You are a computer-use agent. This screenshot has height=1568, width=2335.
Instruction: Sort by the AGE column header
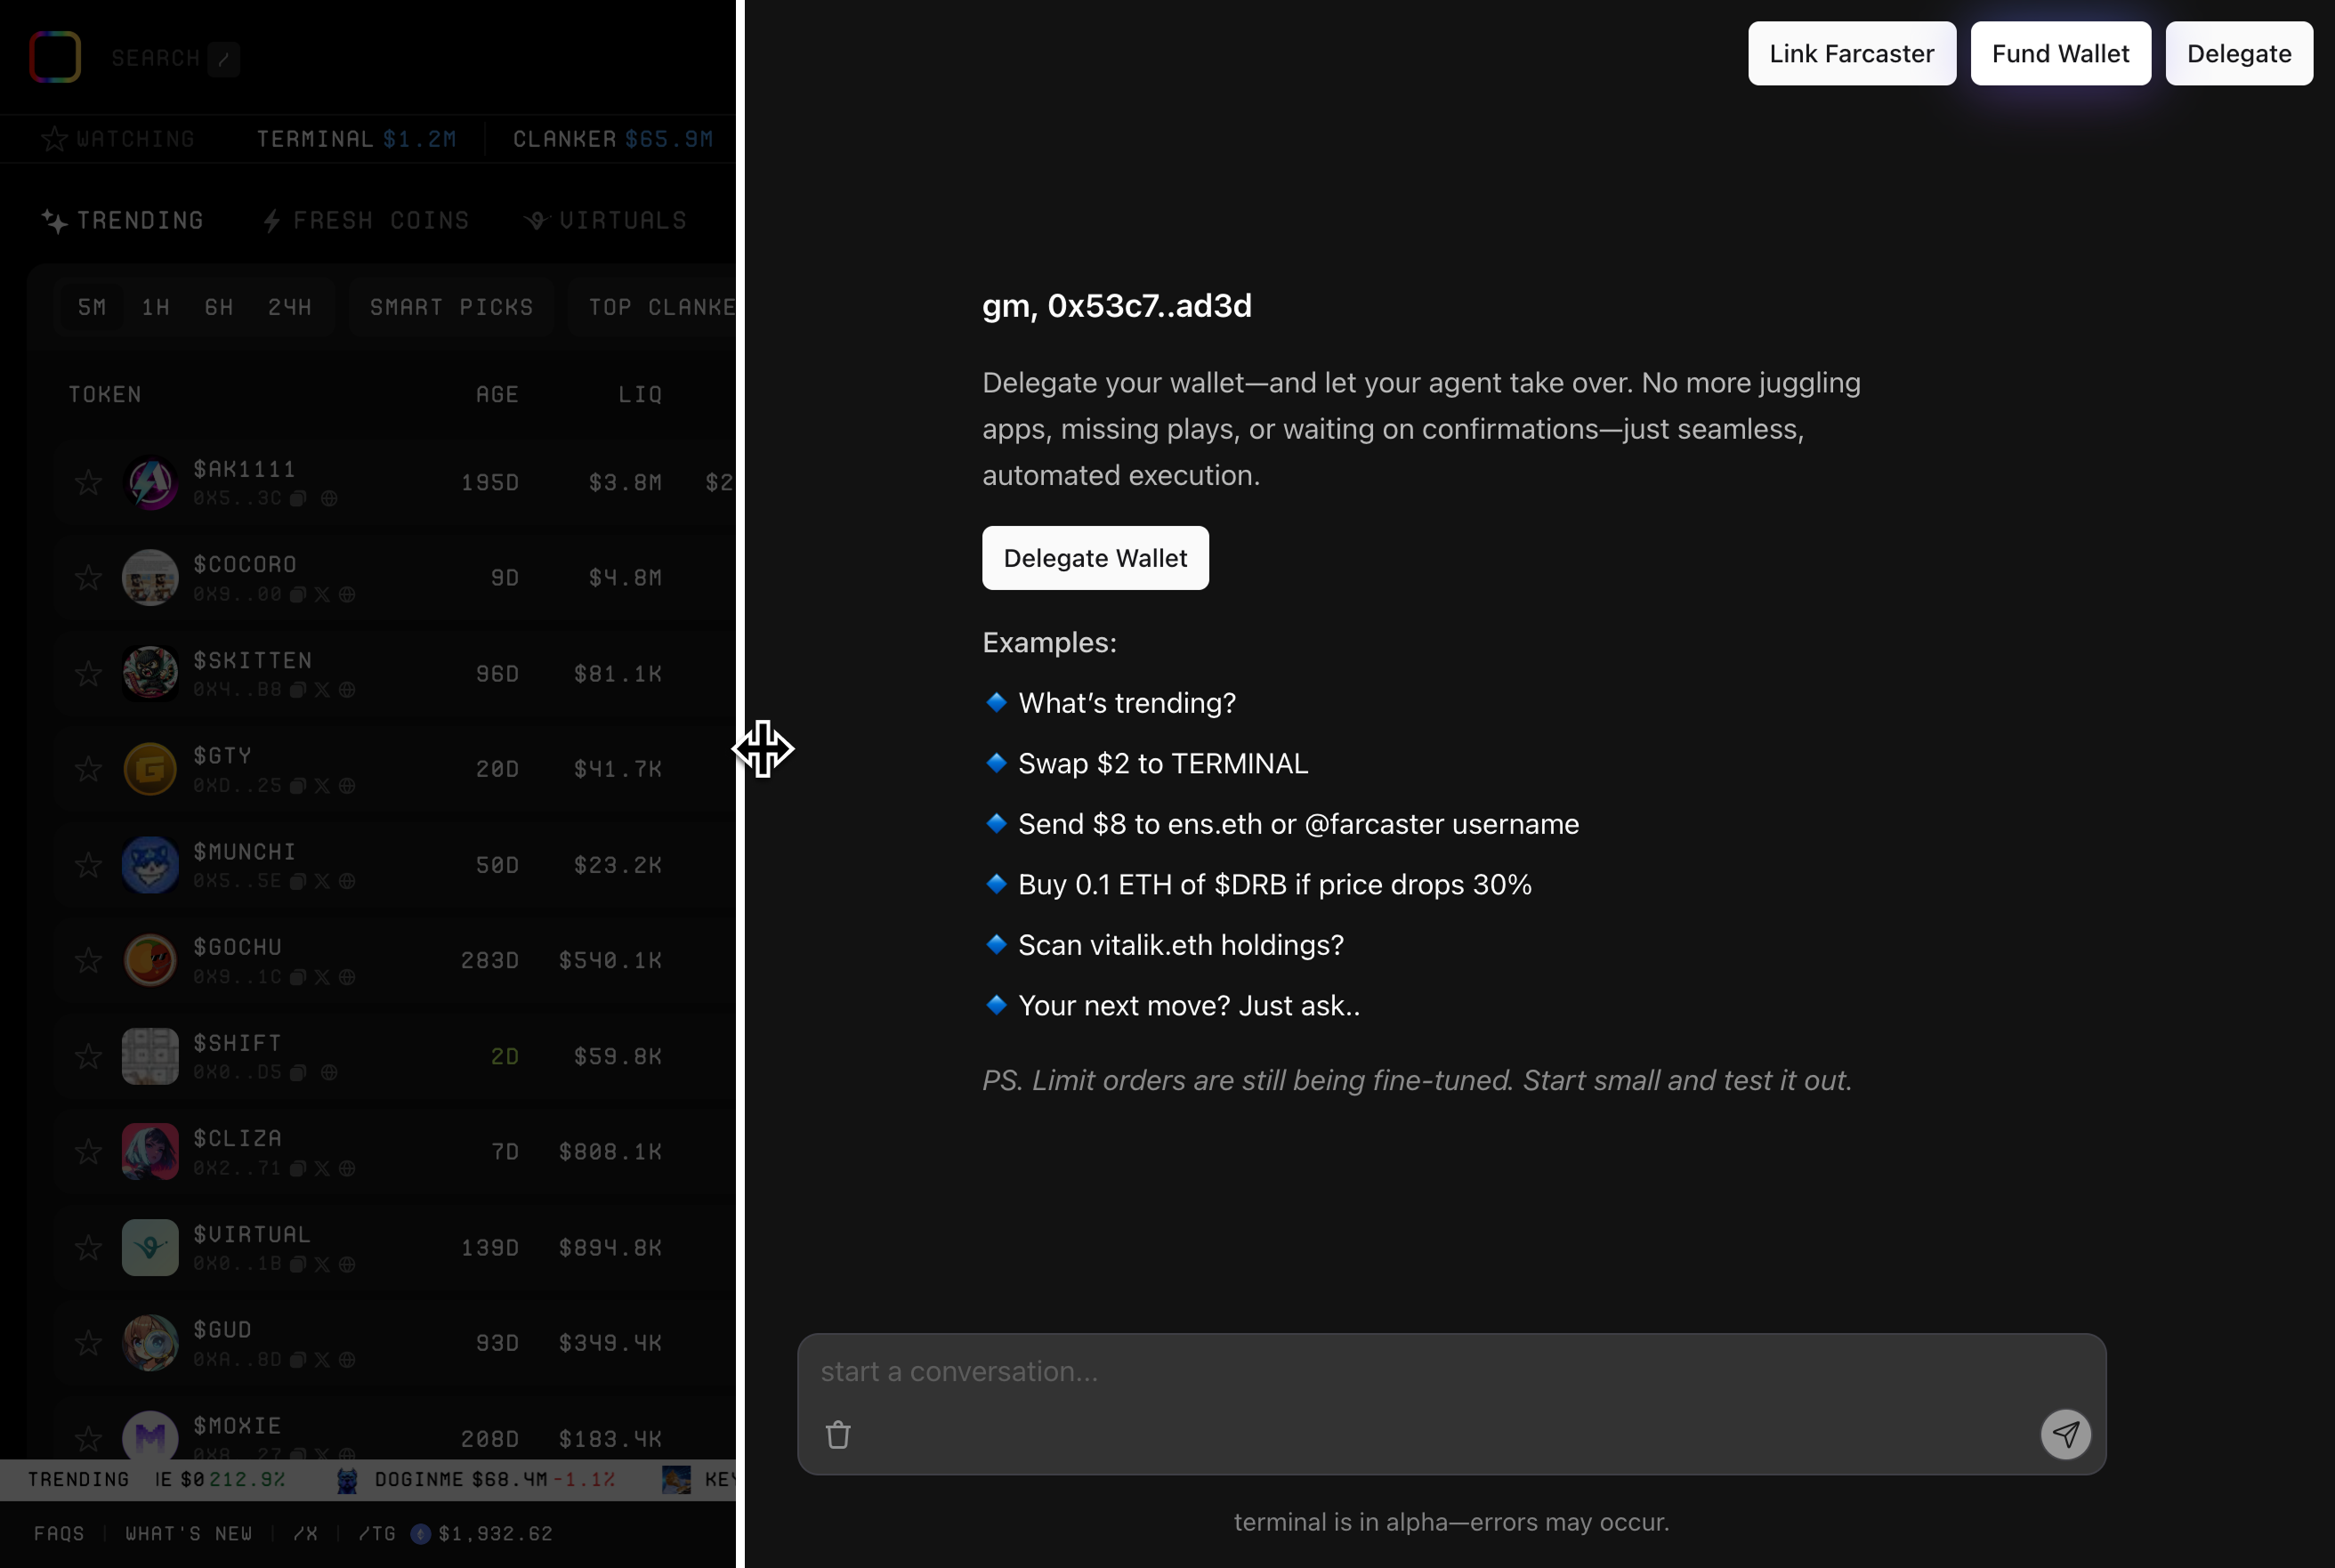497,394
